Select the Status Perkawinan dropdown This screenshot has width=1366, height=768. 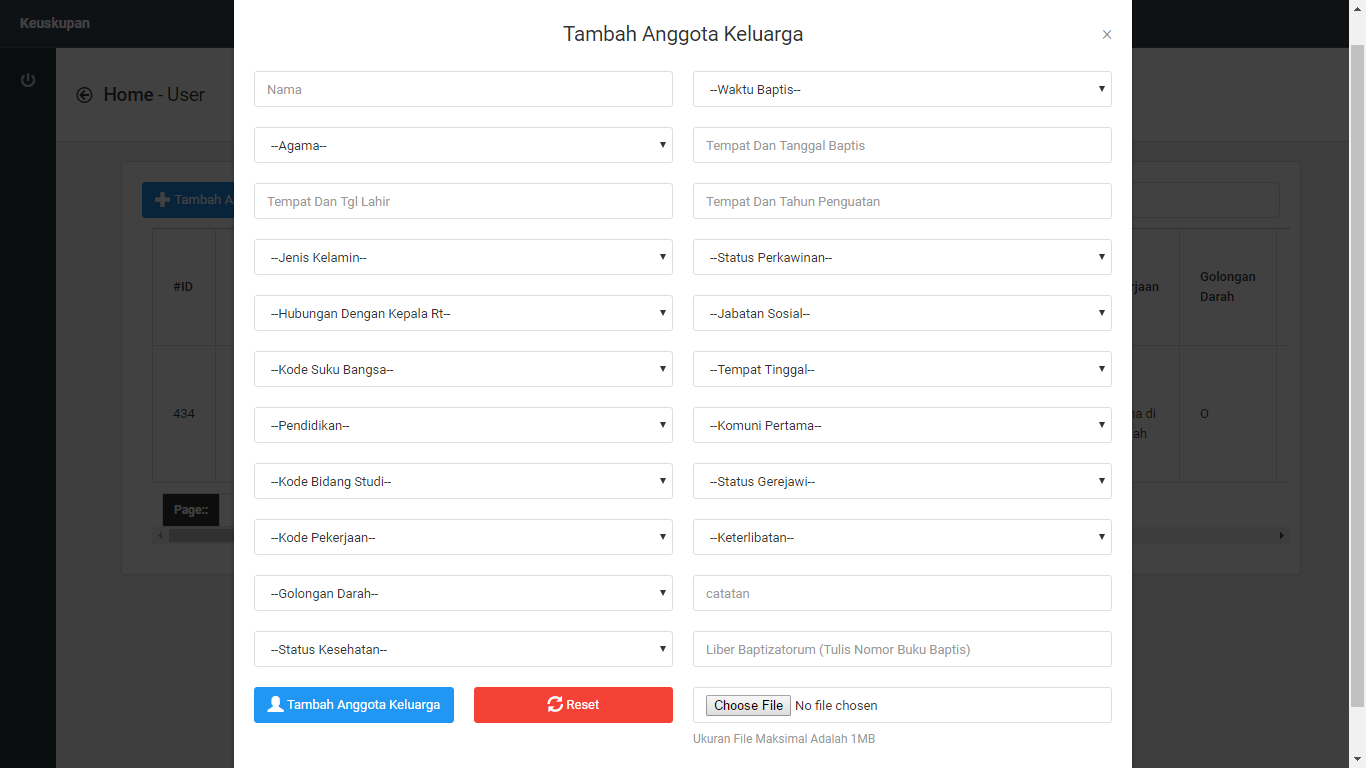[x=901, y=257]
